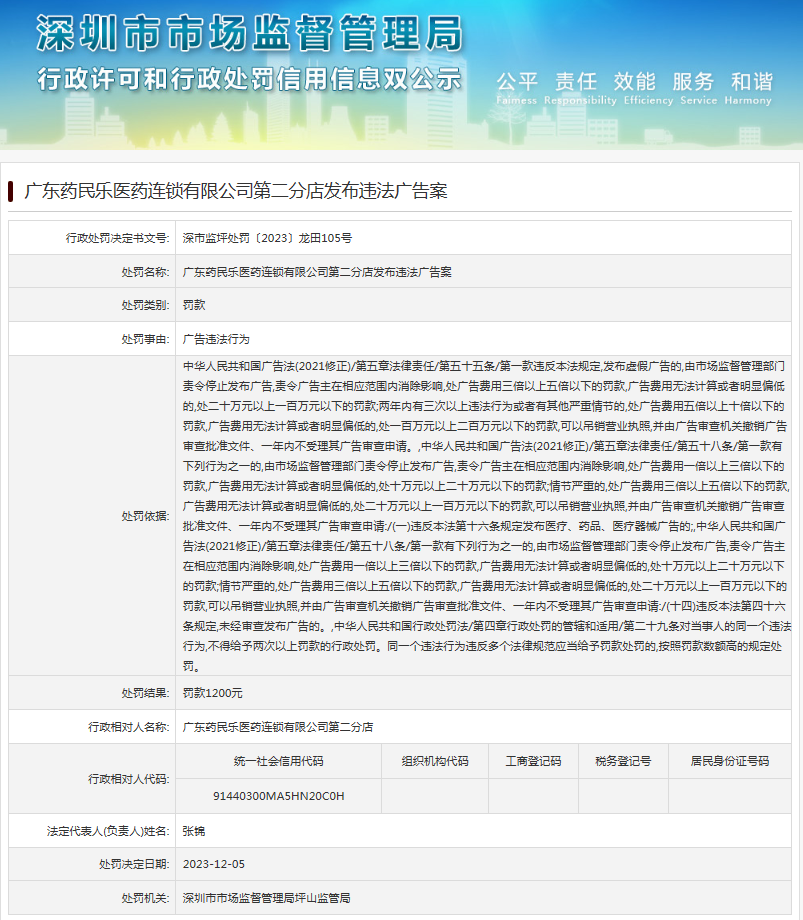This screenshot has width=803, height=920.
Task: Click the 组织机构代码 column header
Action: pos(435,762)
